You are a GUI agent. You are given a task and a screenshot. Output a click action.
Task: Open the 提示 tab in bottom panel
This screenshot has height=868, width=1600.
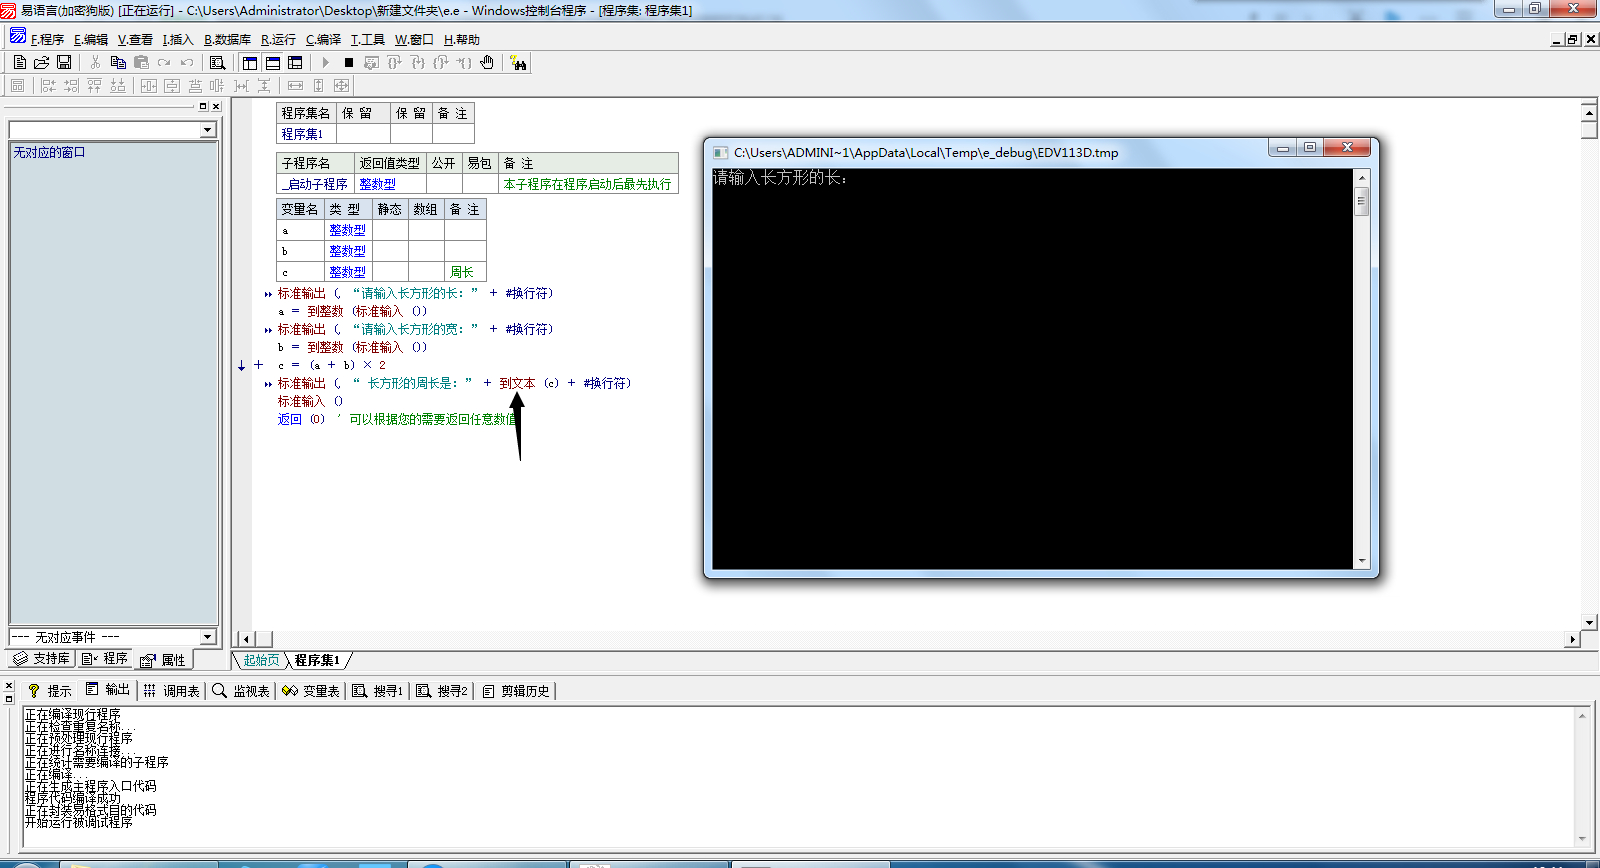tap(49, 691)
